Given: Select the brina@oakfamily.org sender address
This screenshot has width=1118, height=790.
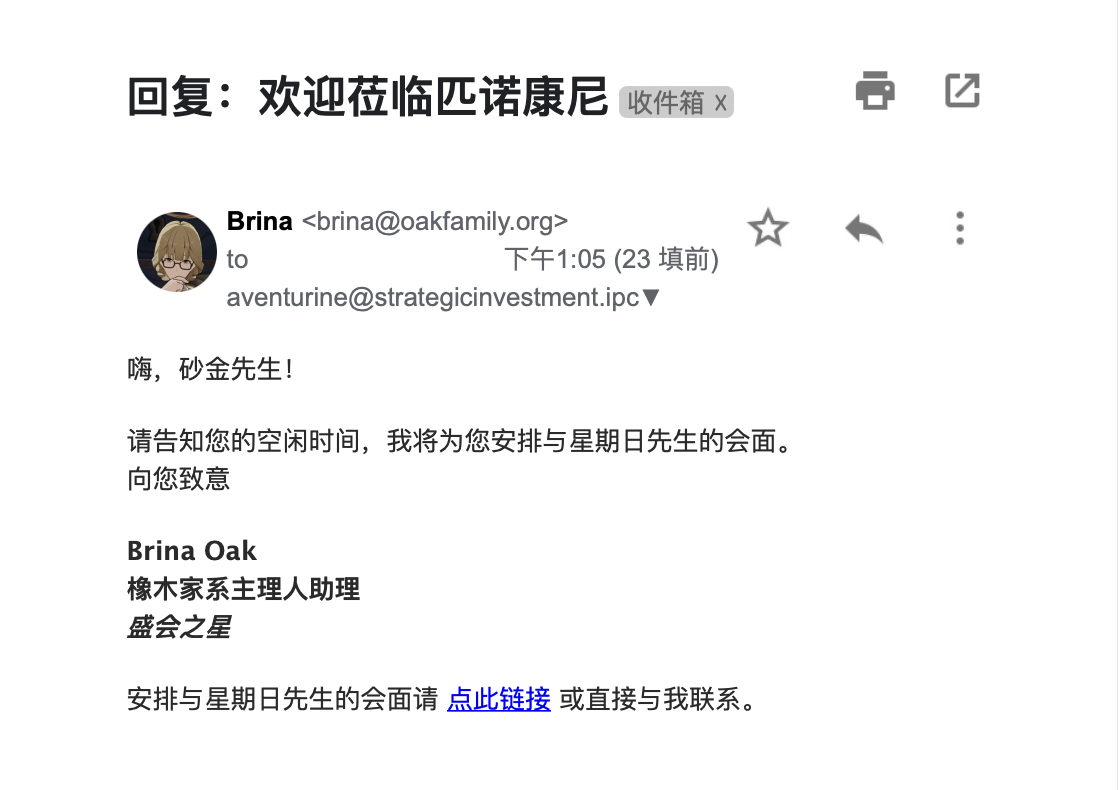Looking at the screenshot, I should click(x=435, y=221).
